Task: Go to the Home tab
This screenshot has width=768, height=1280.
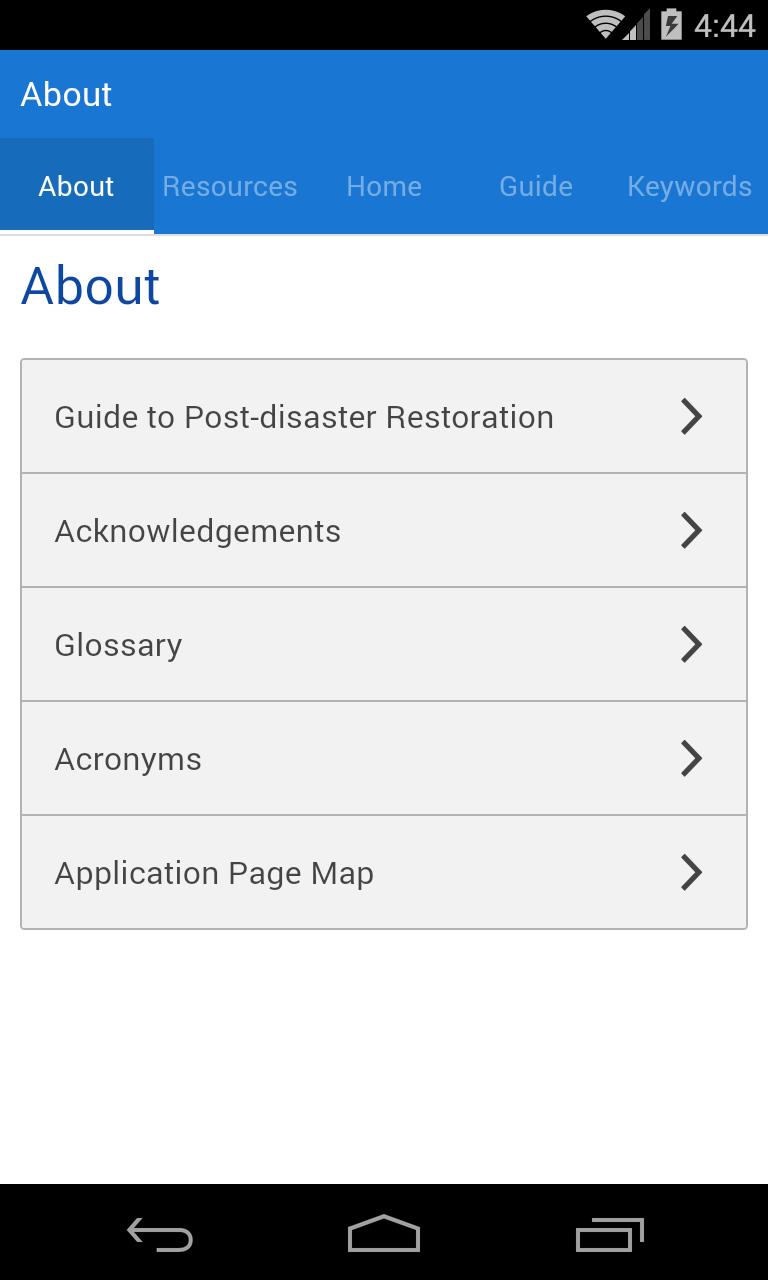Action: (x=384, y=186)
